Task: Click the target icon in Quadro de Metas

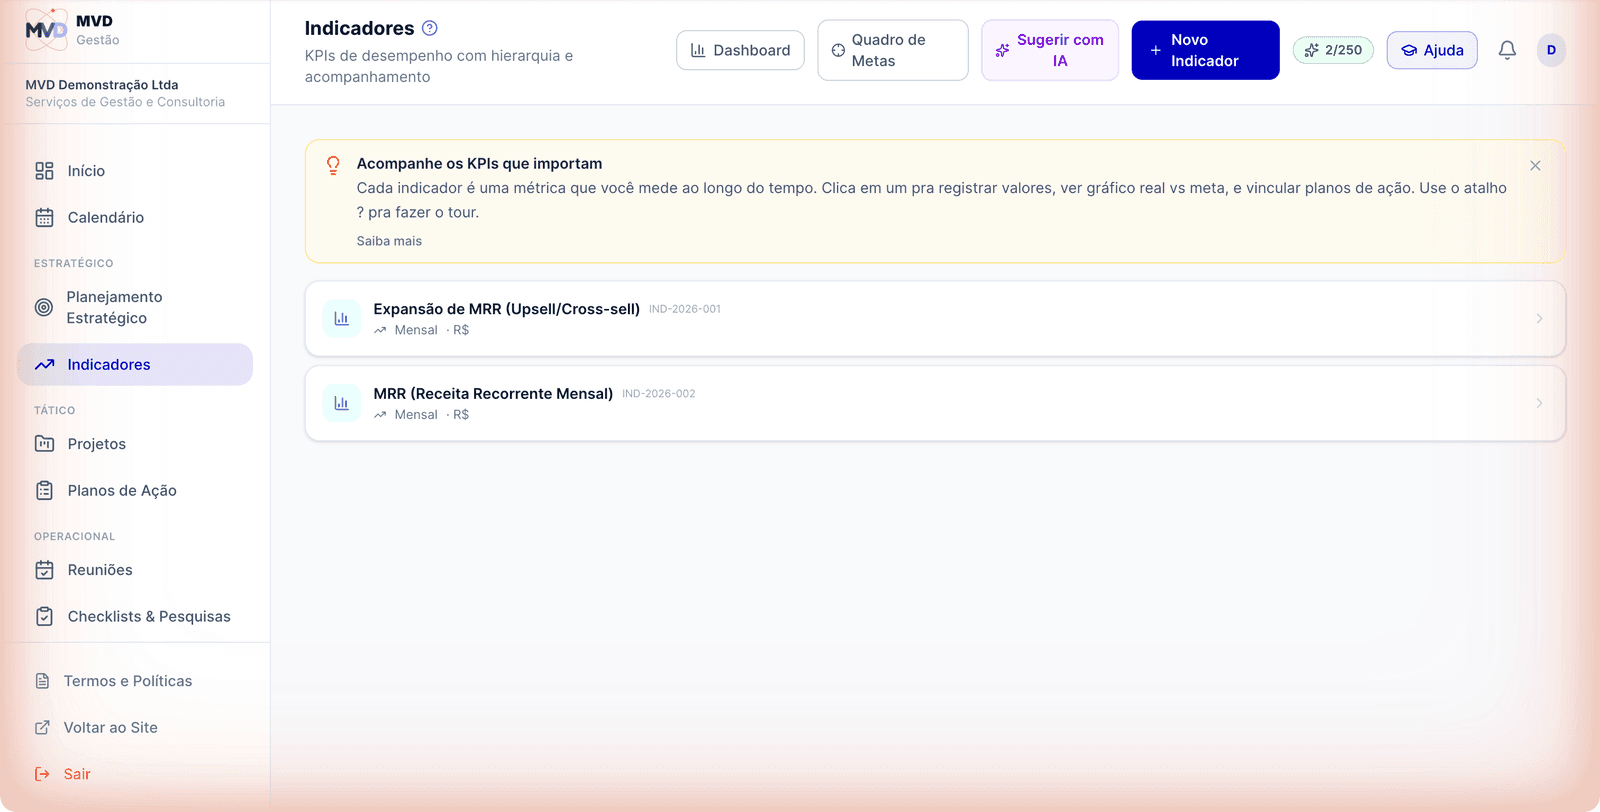Action: coord(838,50)
